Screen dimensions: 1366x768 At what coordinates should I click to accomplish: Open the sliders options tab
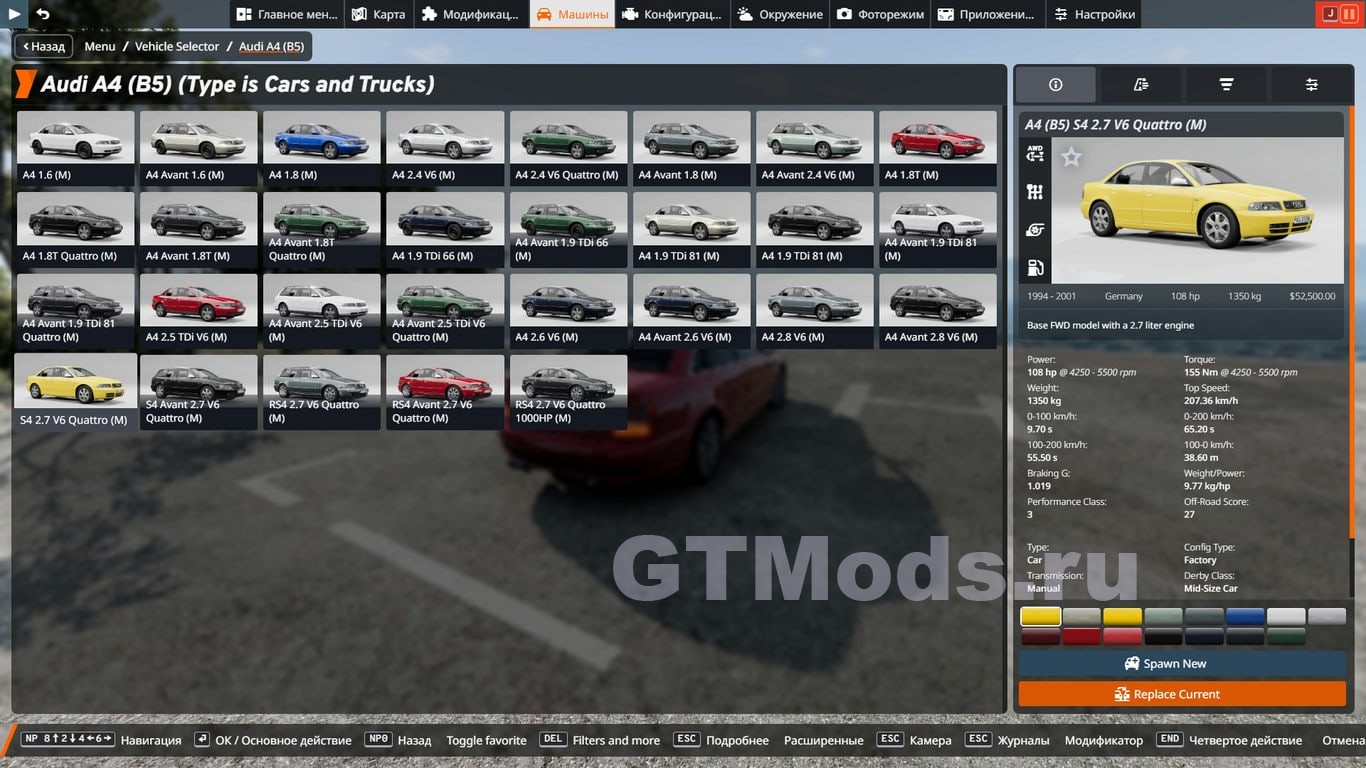click(1311, 85)
